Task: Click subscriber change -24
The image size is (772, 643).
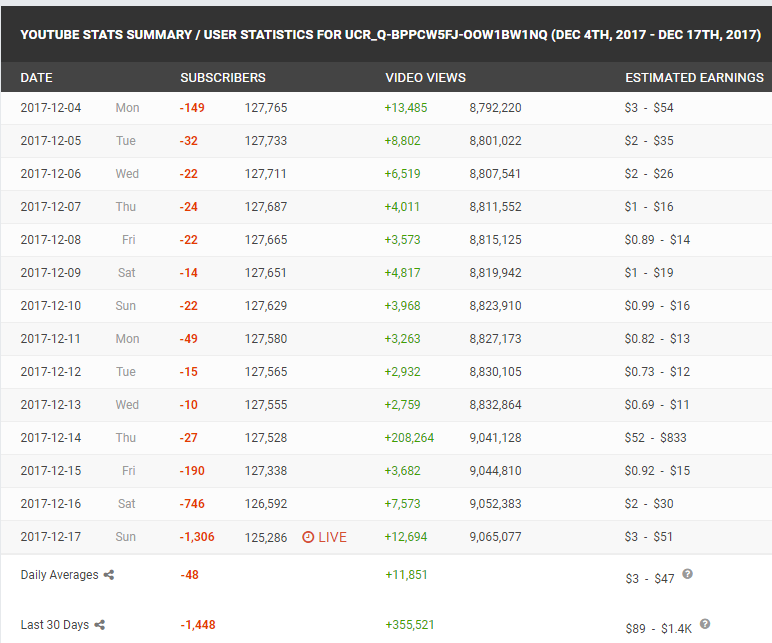Action: [x=189, y=207]
